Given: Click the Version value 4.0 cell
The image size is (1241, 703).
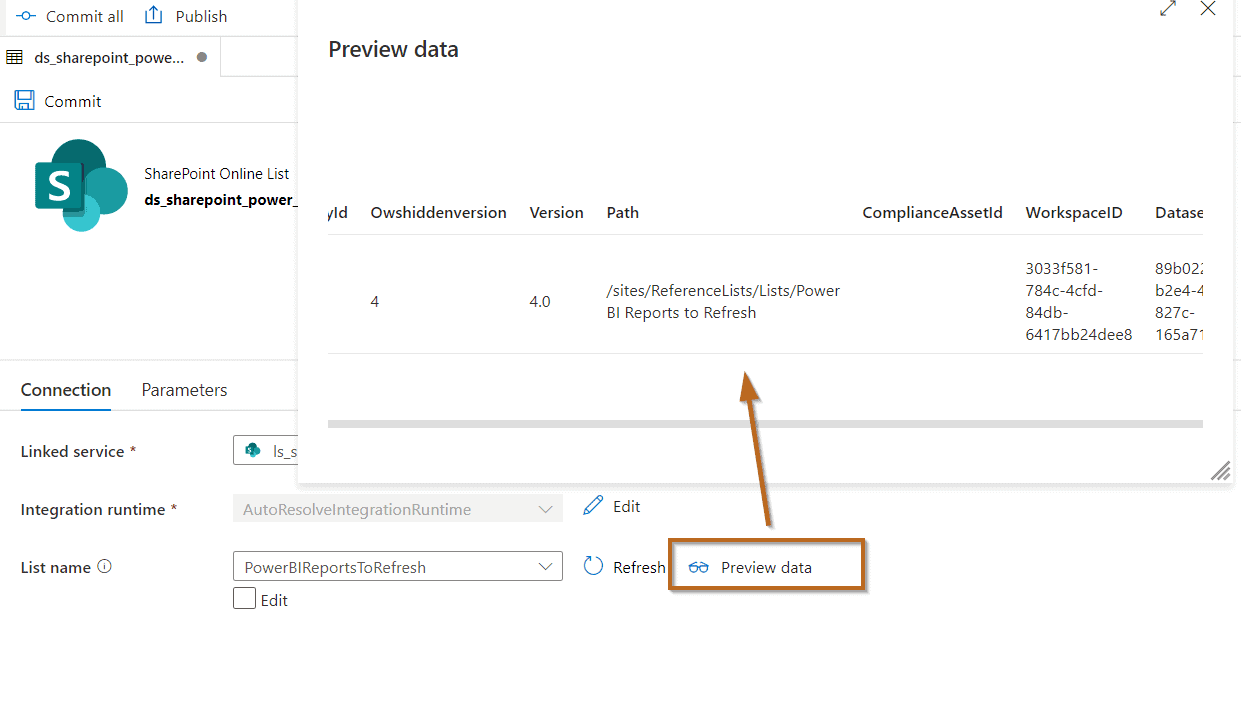Looking at the screenshot, I should 540,301.
